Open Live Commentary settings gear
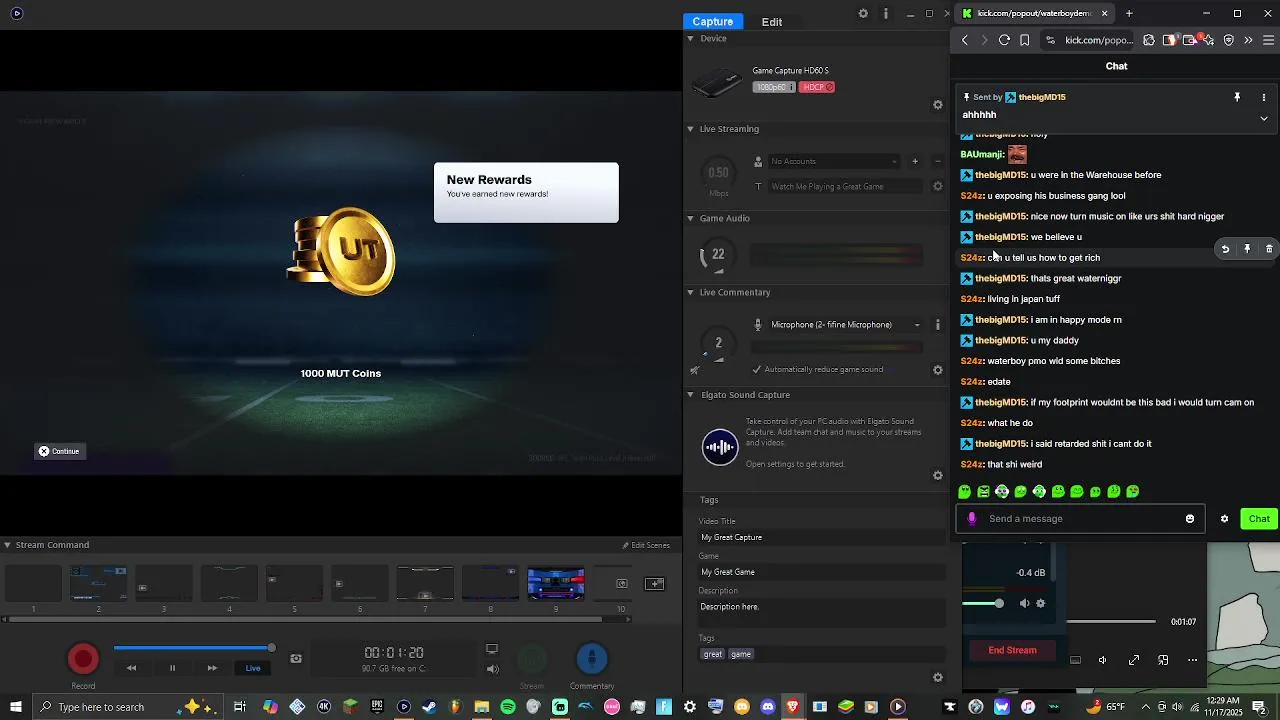 click(938, 370)
